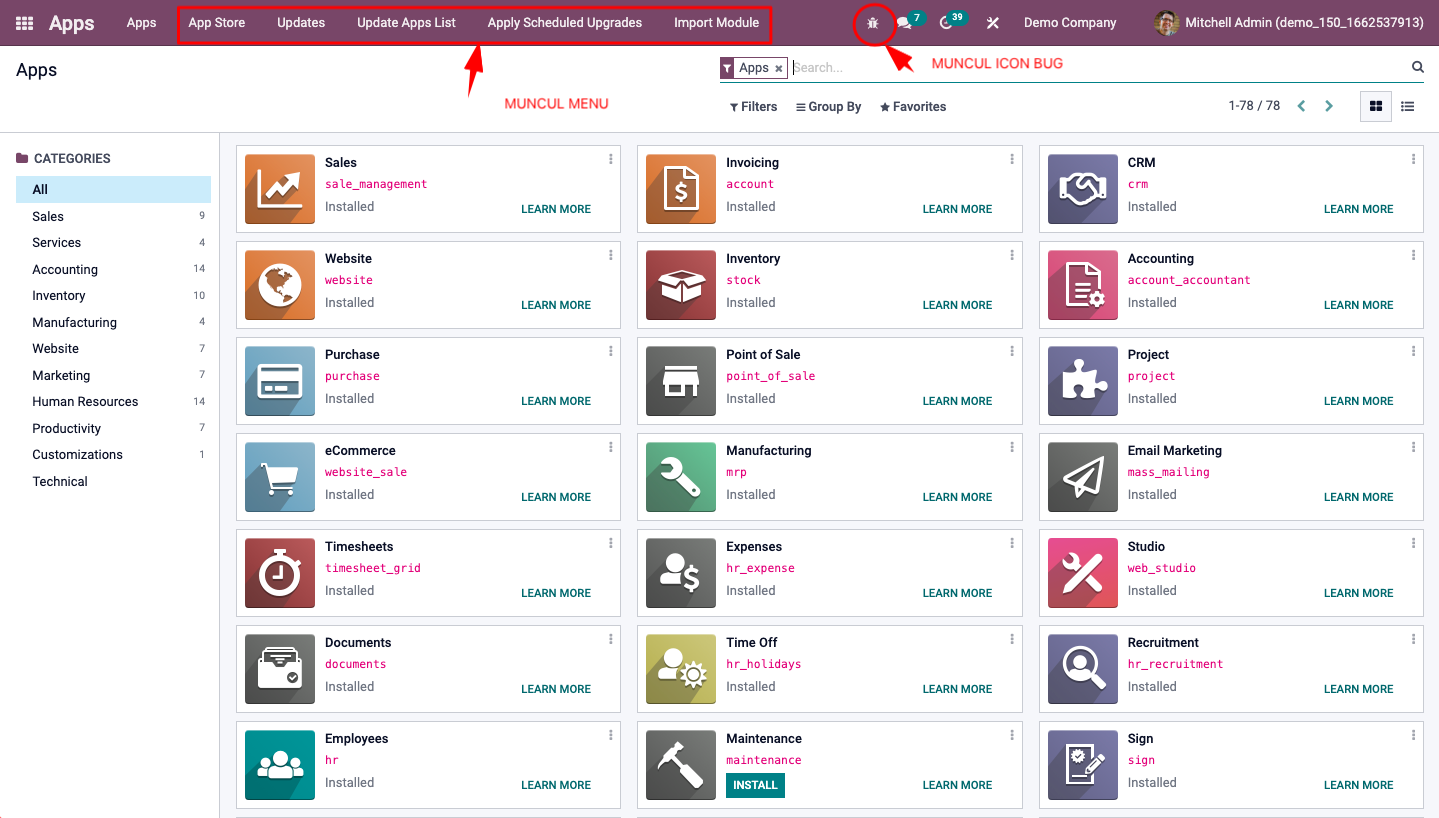Switch to list view
The width and height of the screenshot is (1439, 818).
[x=1407, y=106]
